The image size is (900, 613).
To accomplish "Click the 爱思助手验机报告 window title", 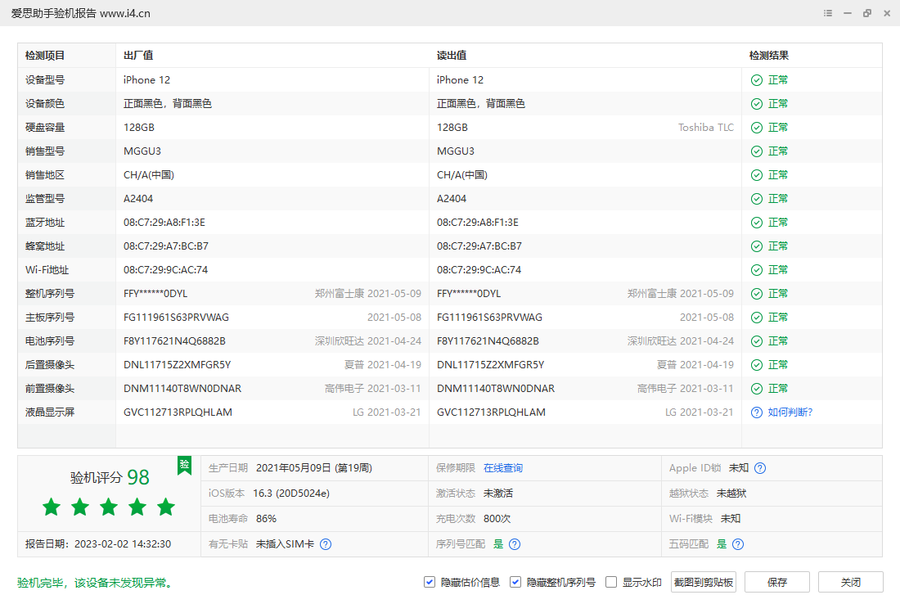I will click(x=81, y=13).
